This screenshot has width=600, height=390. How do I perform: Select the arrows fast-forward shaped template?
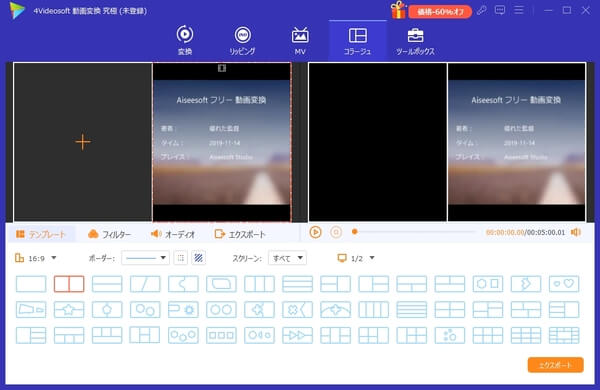coord(297,335)
